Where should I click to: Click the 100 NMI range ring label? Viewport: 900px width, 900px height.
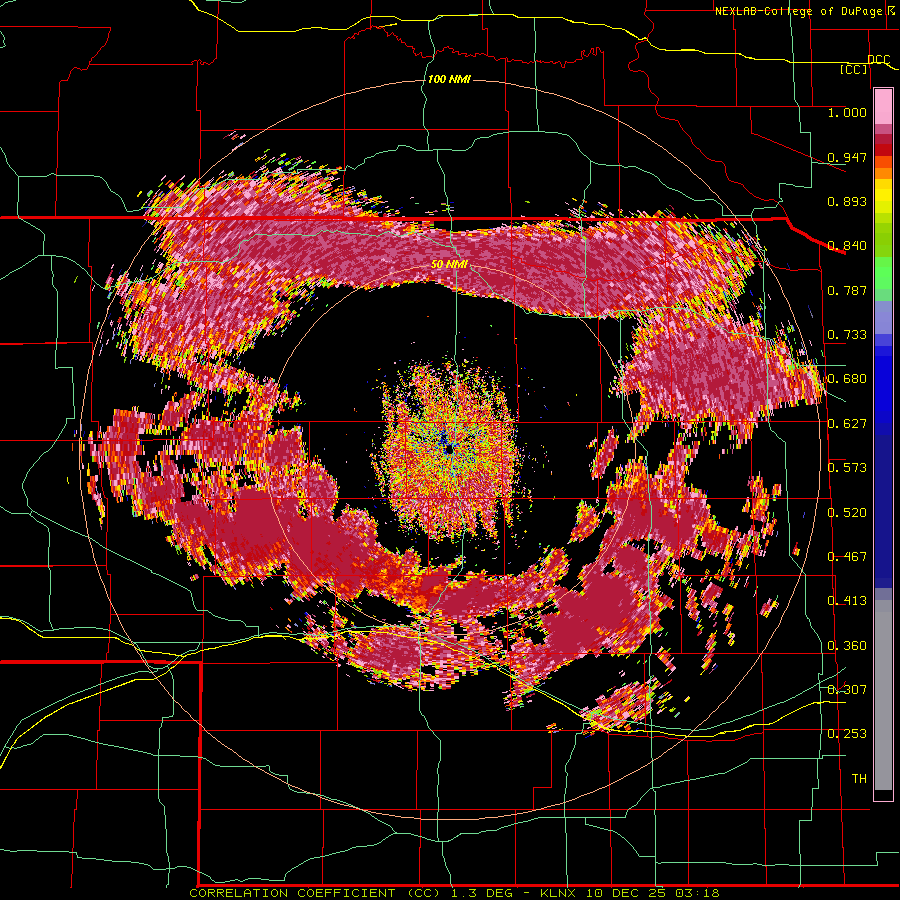[449, 79]
